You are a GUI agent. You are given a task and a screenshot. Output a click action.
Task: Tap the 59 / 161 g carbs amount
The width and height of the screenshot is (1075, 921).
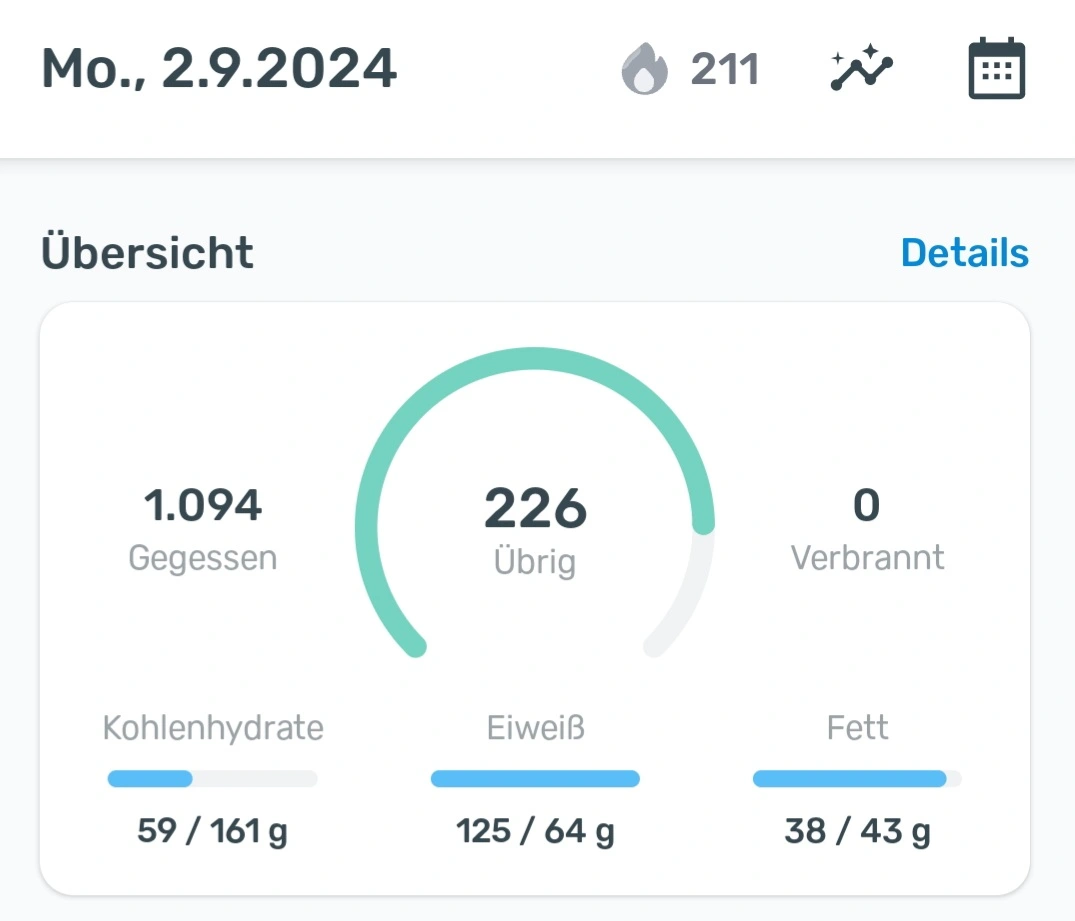click(212, 831)
